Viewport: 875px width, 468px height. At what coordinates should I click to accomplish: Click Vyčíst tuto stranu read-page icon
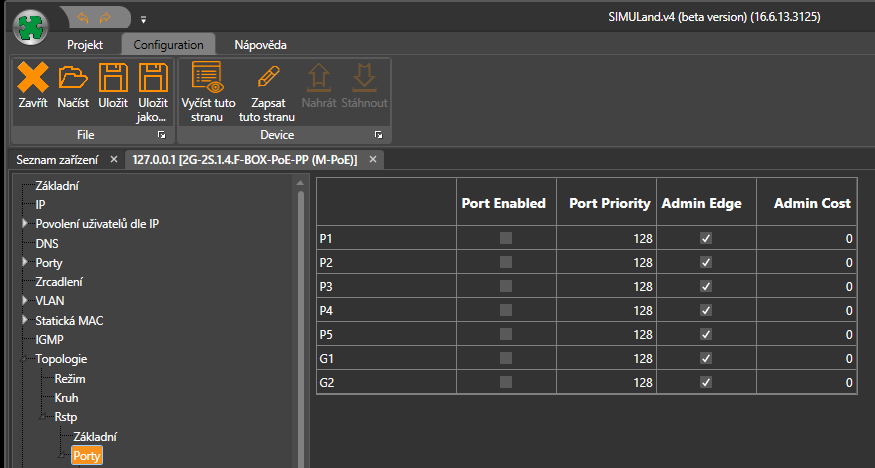[208, 76]
